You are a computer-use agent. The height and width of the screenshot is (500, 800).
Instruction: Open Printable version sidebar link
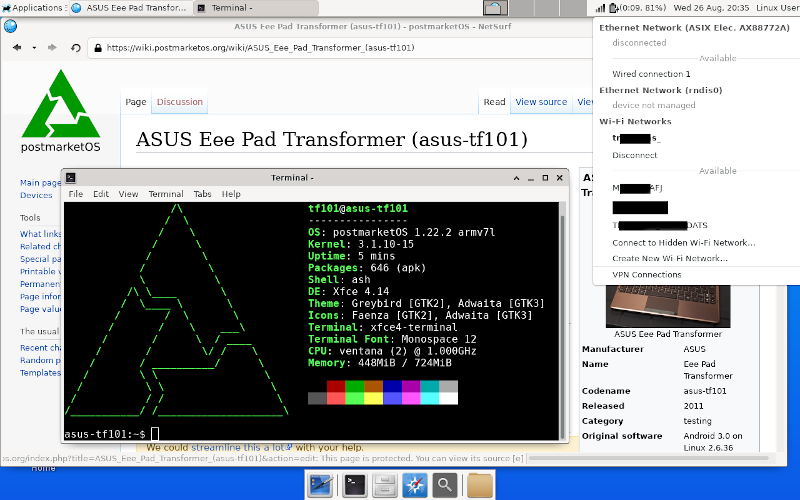[x=40, y=271]
